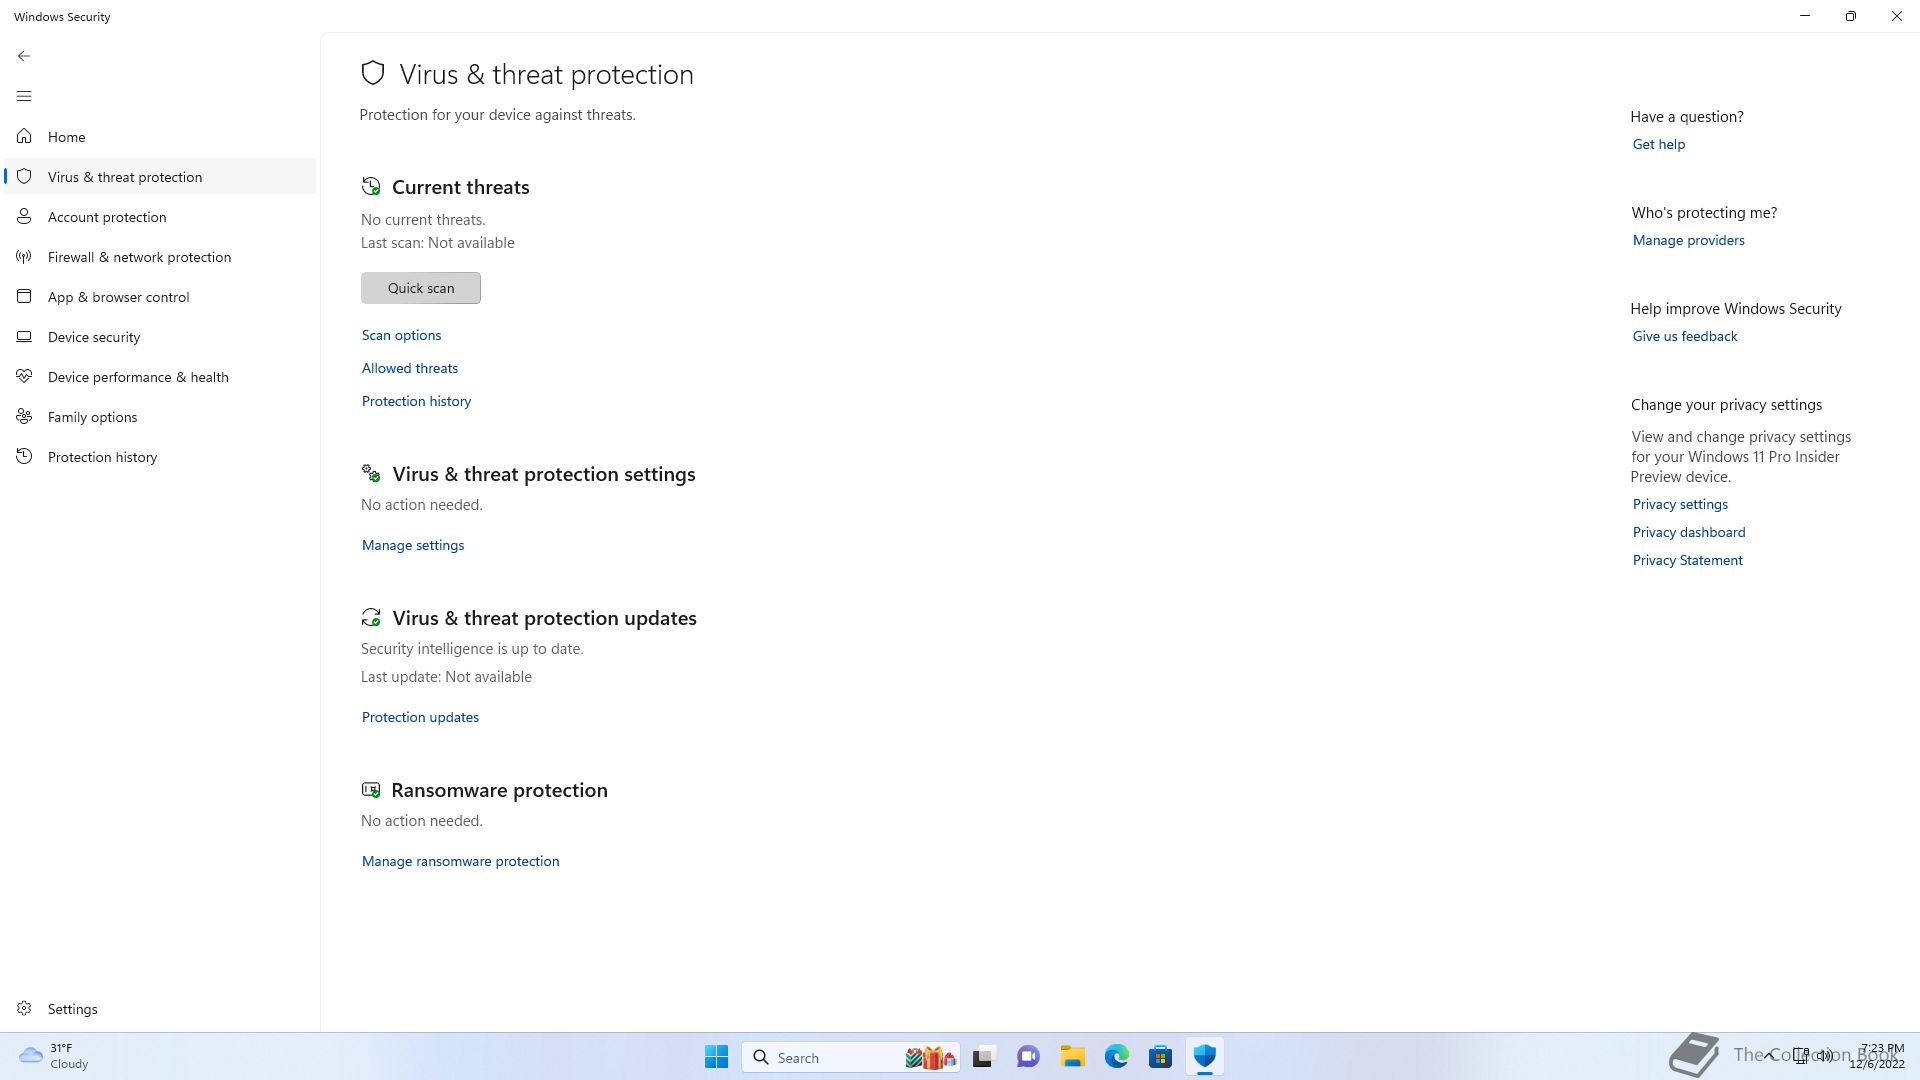The height and width of the screenshot is (1080, 1920).
Task: Open Task View from the taskbar
Action: (984, 1057)
